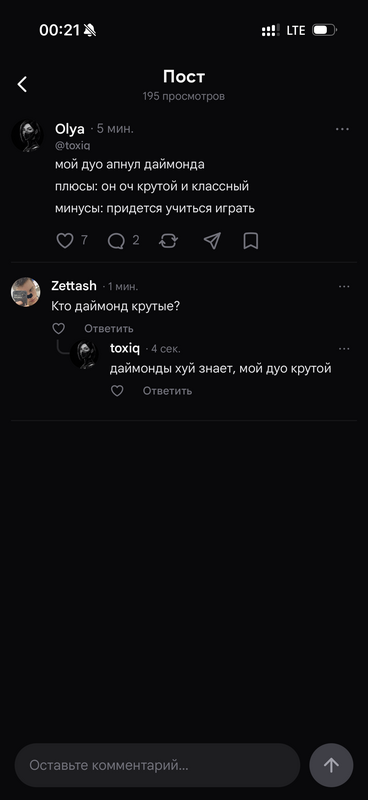Repost Olya's post with the repost arrows icon
Image resolution: width=368 pixels, height=800 pixels.
168,241
